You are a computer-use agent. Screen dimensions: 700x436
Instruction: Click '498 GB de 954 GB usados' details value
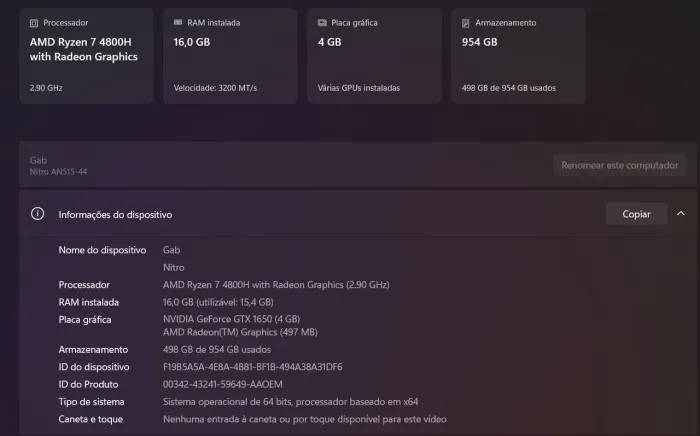click(x=217, y=349)
